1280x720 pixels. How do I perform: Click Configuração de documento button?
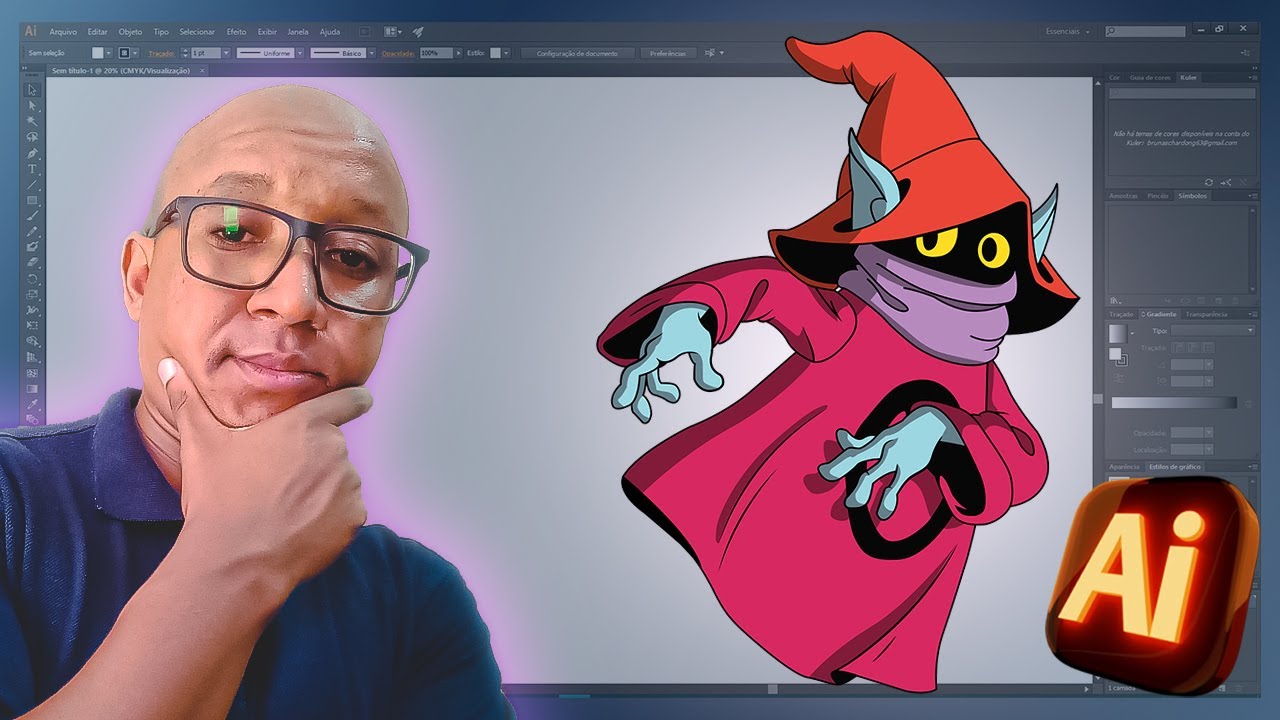click(577, 53)
